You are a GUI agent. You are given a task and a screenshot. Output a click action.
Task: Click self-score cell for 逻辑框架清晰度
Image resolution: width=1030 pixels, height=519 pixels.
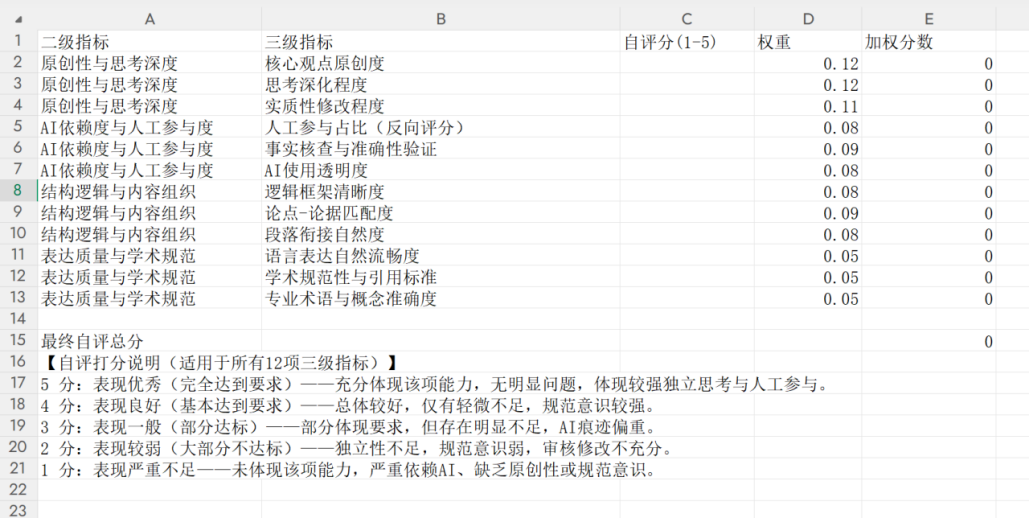[x=687, y=192]
